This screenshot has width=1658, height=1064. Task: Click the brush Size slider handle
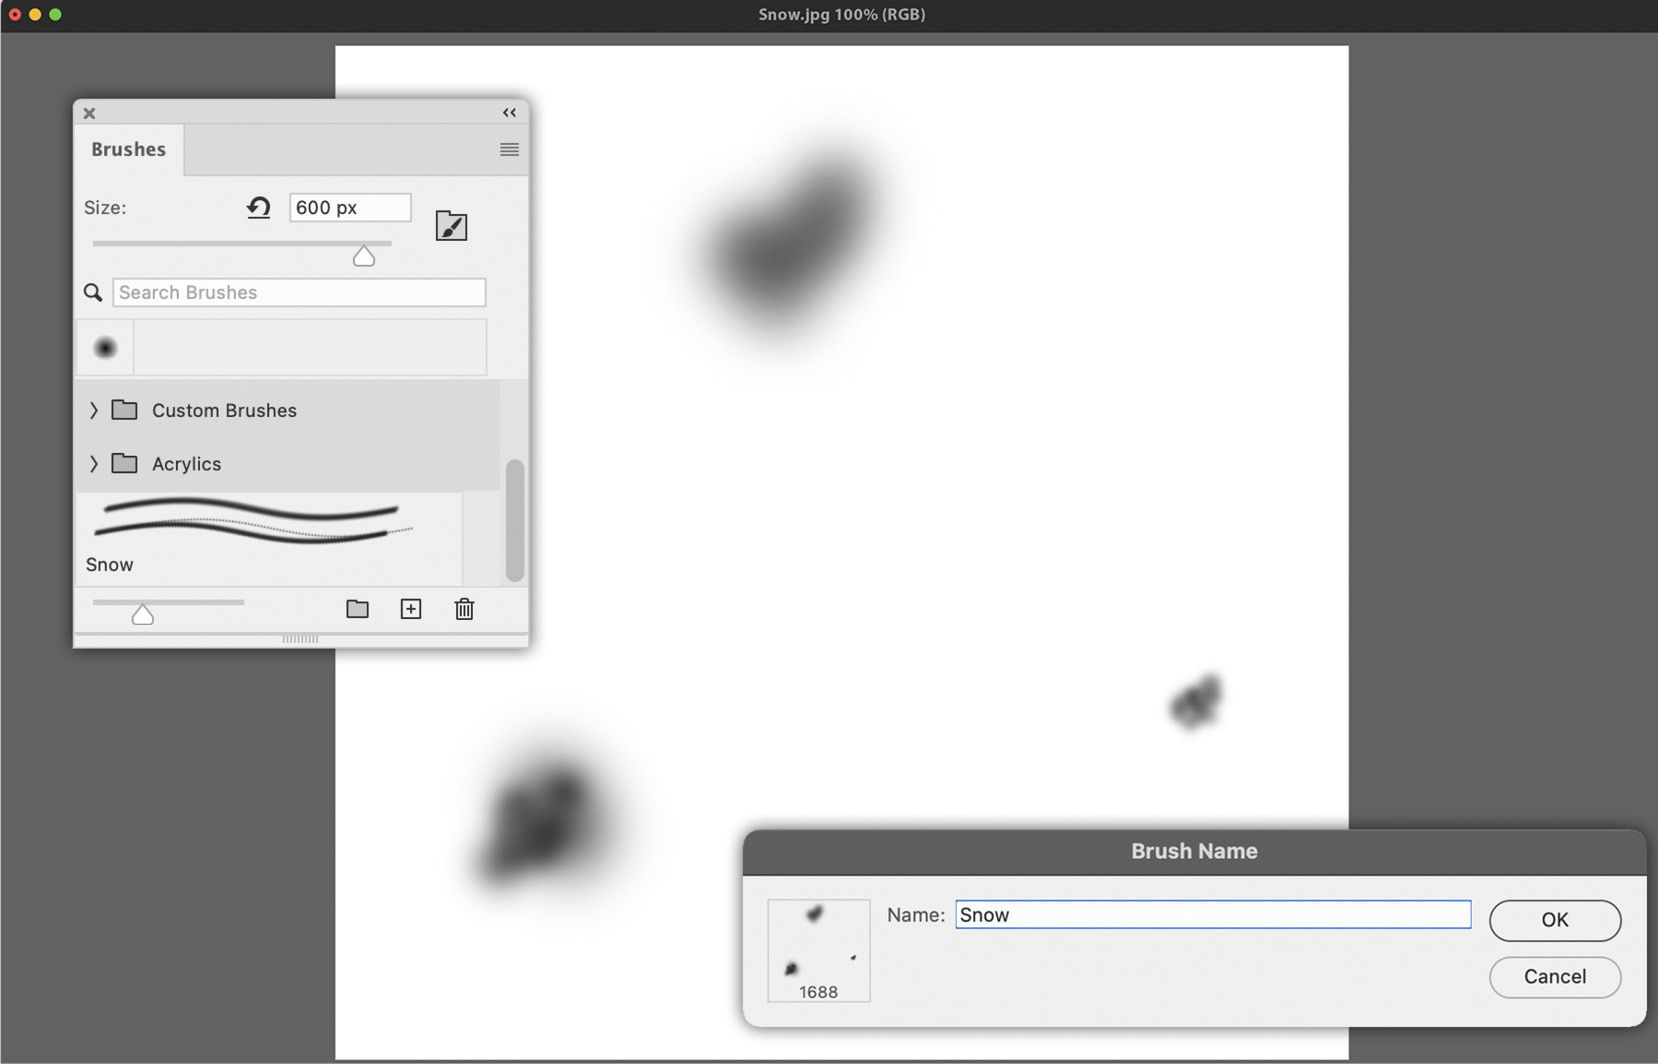click(x=364, y=257)
